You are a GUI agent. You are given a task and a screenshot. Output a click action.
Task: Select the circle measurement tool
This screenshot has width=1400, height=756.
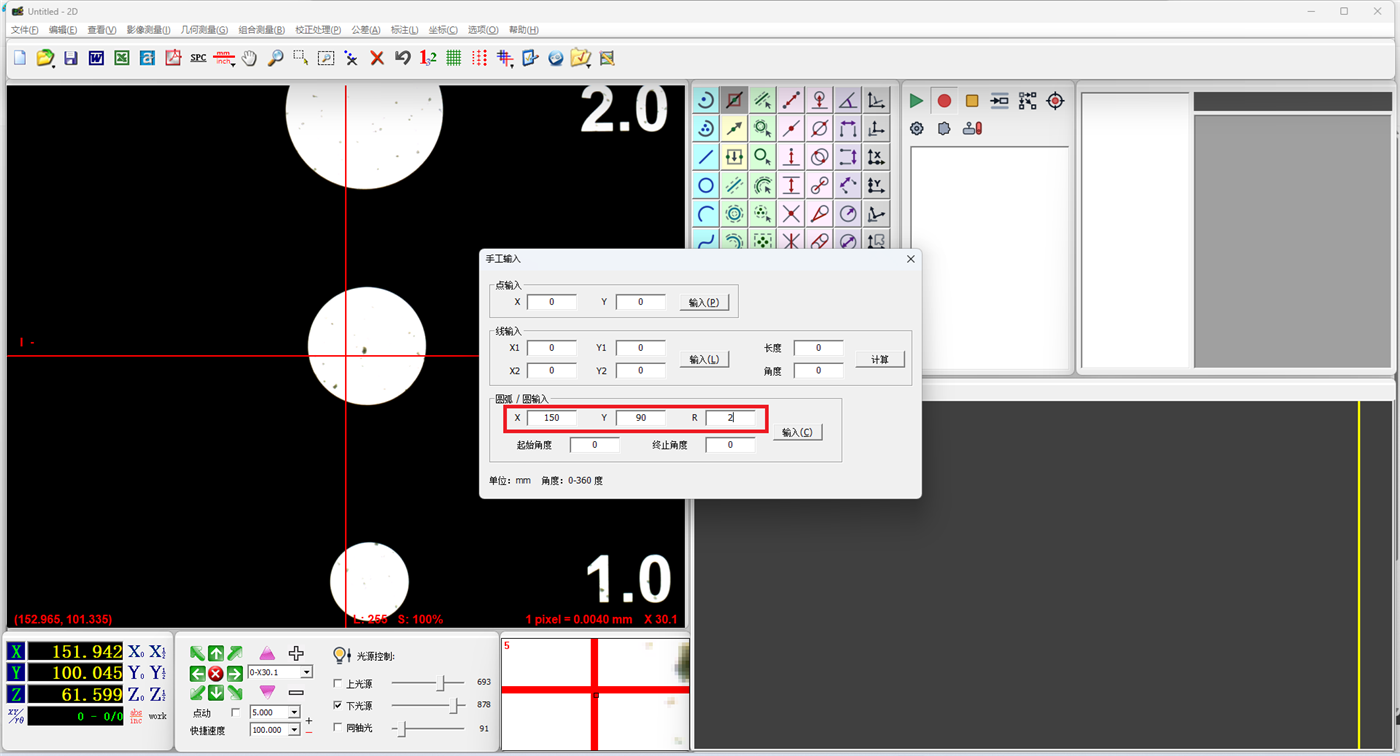coord(706,185)
